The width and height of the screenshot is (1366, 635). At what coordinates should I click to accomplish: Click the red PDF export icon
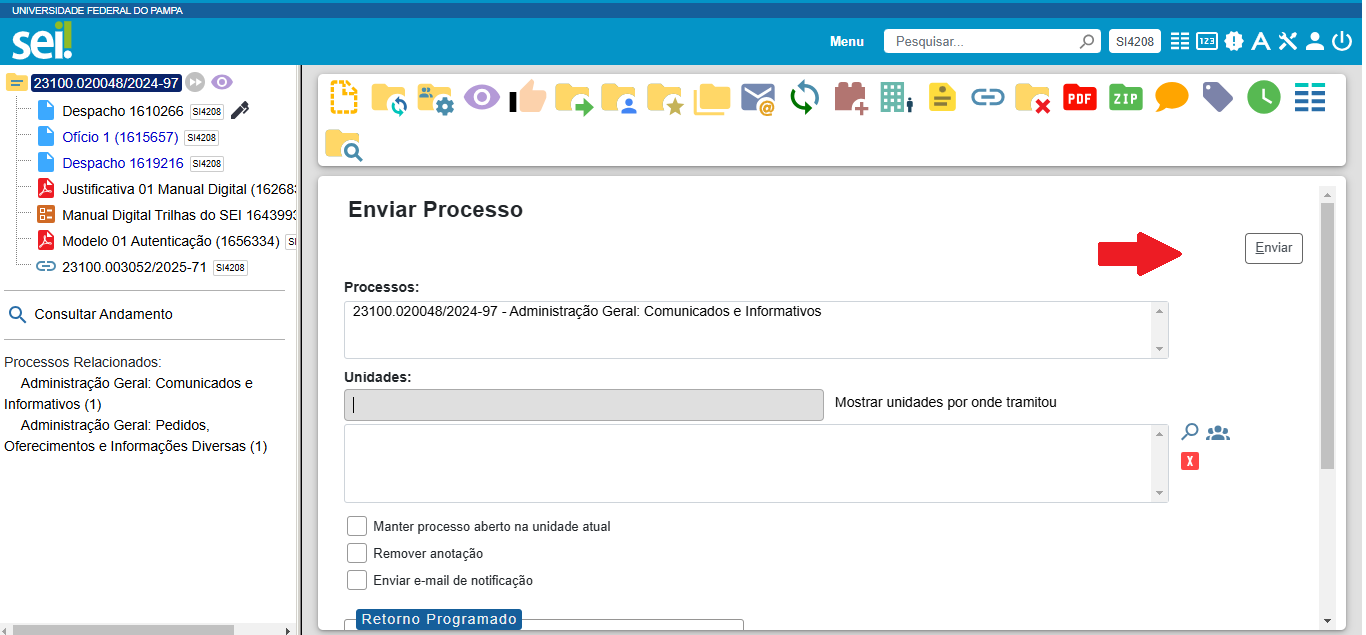click(1079, 97)
